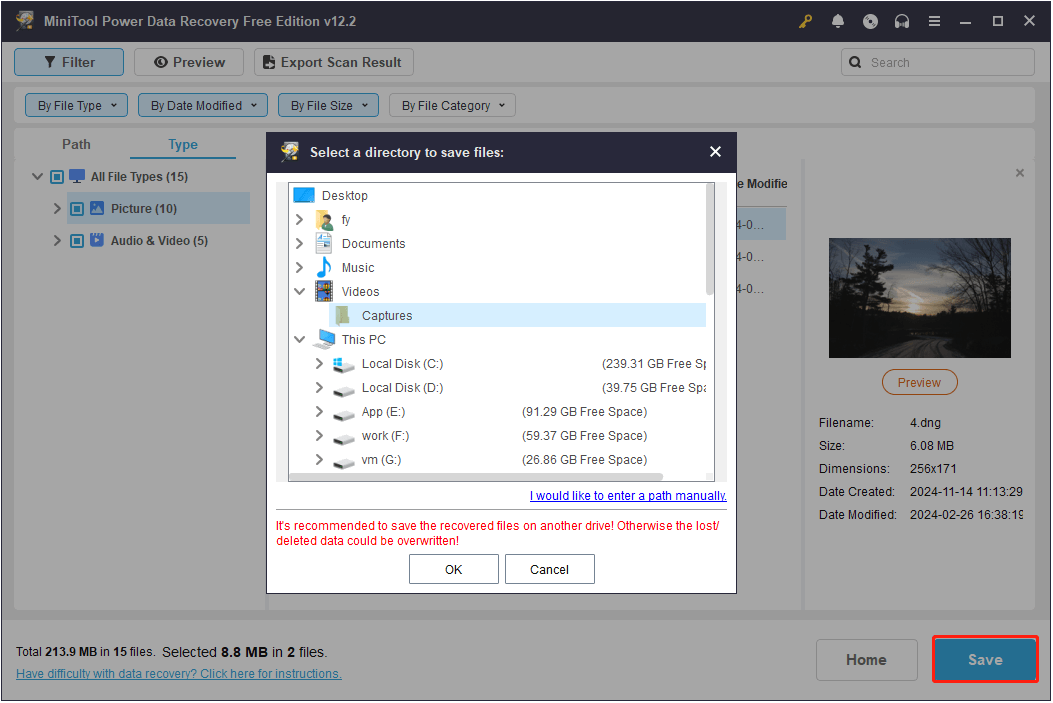This screenshot has height=703, width=1053.
Task: Collapse the Videos folder node
Action: click(x=300, y=291)
